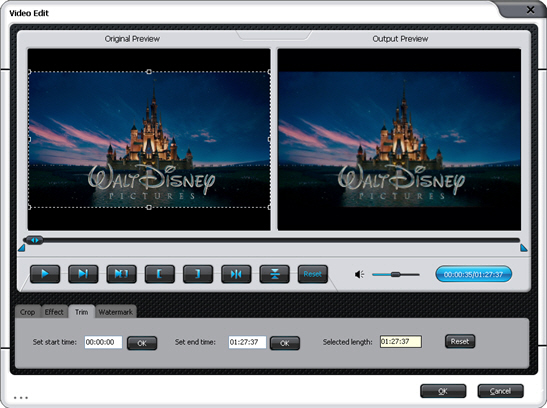Confirm start time with its OK button
The height and width of the screenshot is (408, 547).
tap(142, 343)
